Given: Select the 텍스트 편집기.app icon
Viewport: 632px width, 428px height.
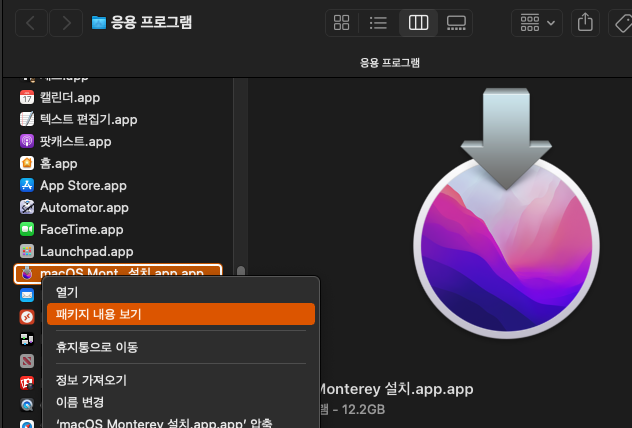Looking at the screenshot, I should point(27,119).
